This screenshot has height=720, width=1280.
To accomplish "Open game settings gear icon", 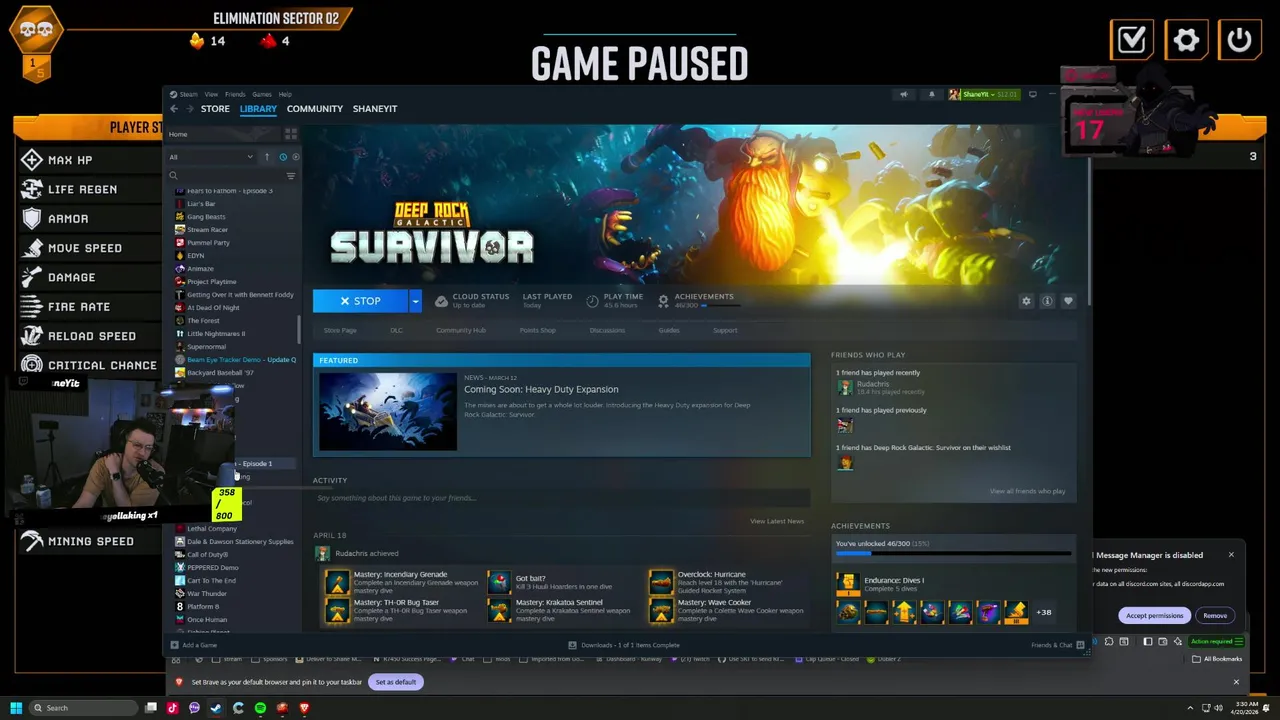I will pos(1026,301).
